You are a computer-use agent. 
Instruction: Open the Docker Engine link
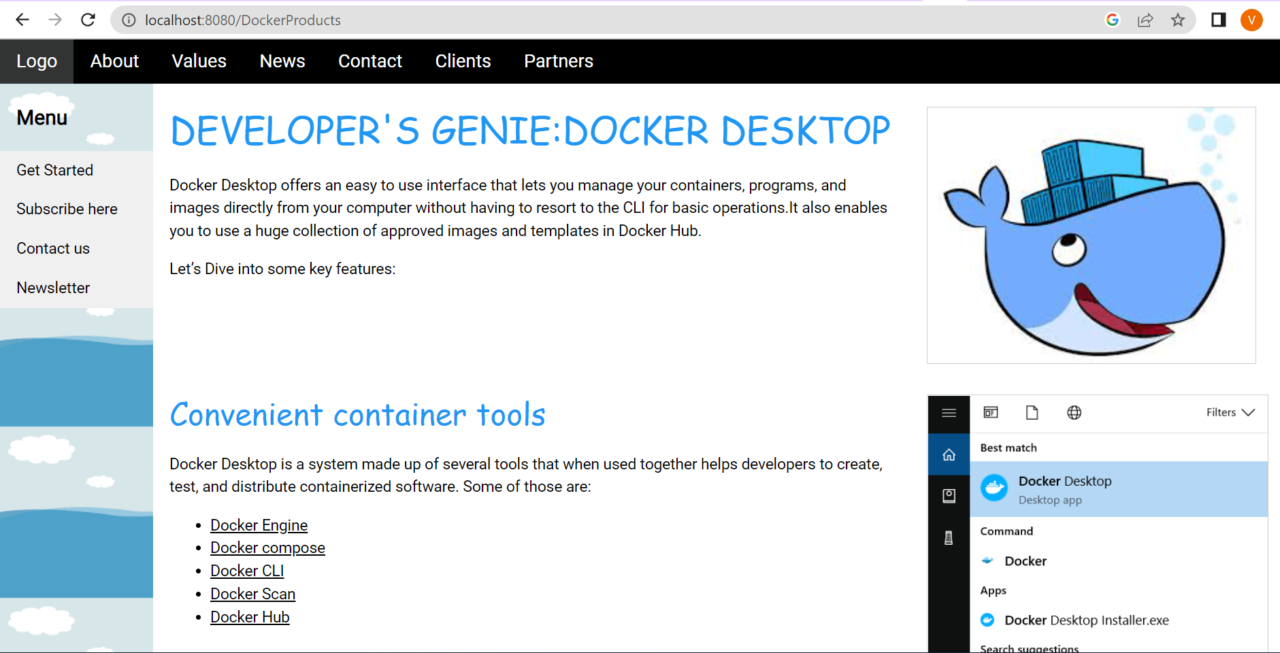pos(258,524)
